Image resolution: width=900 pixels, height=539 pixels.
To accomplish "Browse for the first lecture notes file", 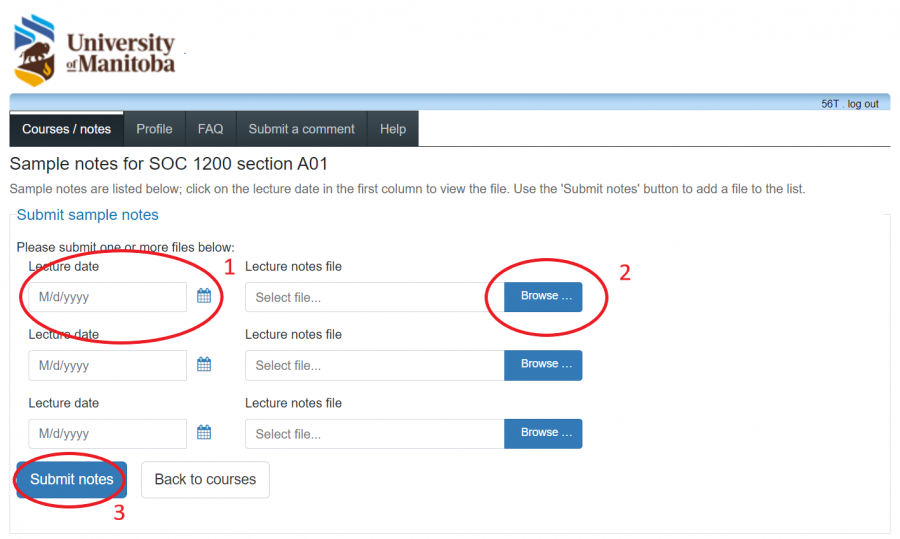I will coord(543,297).
